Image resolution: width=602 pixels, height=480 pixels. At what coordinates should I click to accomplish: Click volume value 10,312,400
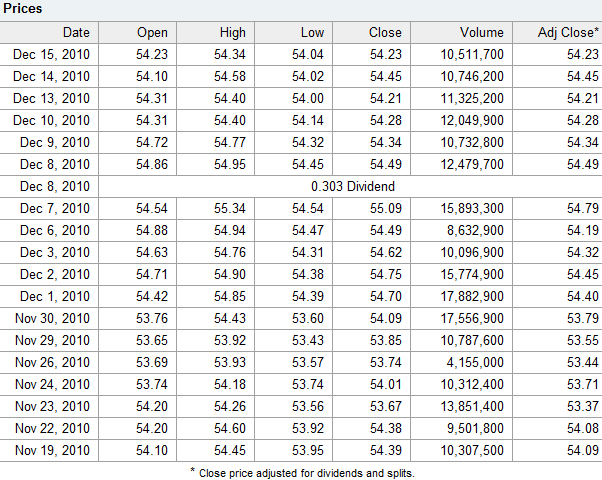tap(472, 384)
